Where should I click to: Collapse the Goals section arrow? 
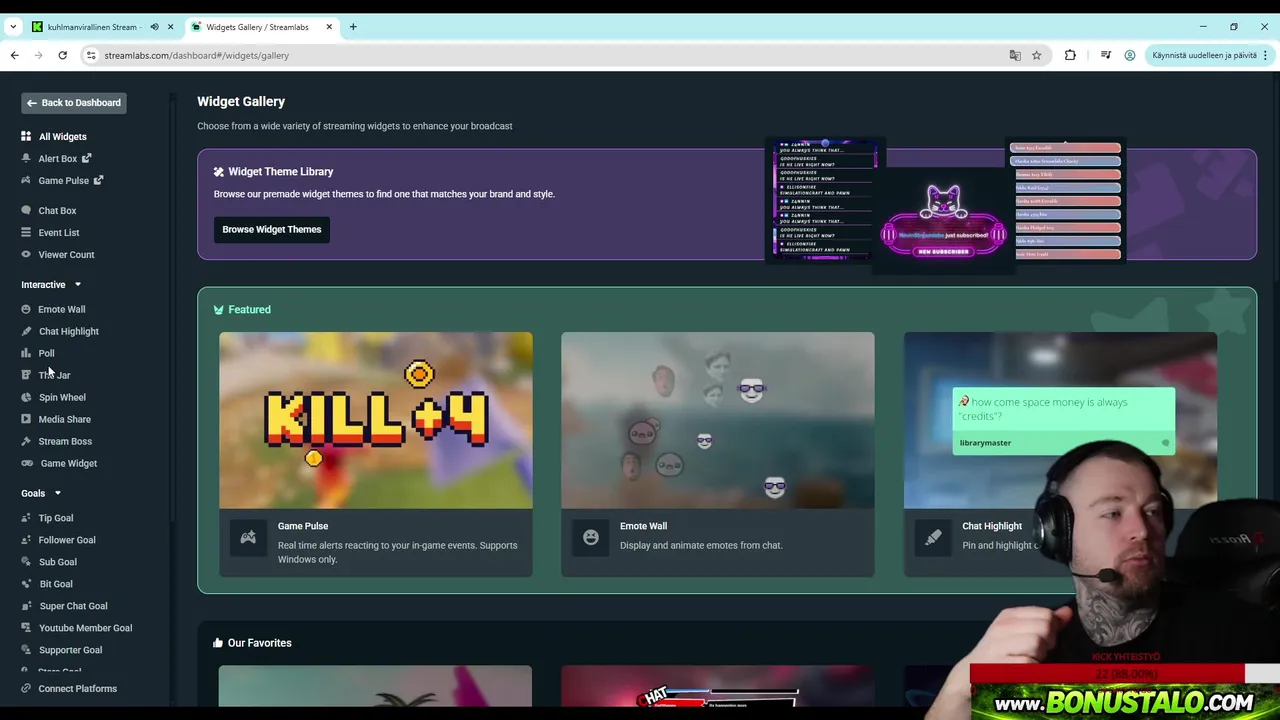[57, 493]
